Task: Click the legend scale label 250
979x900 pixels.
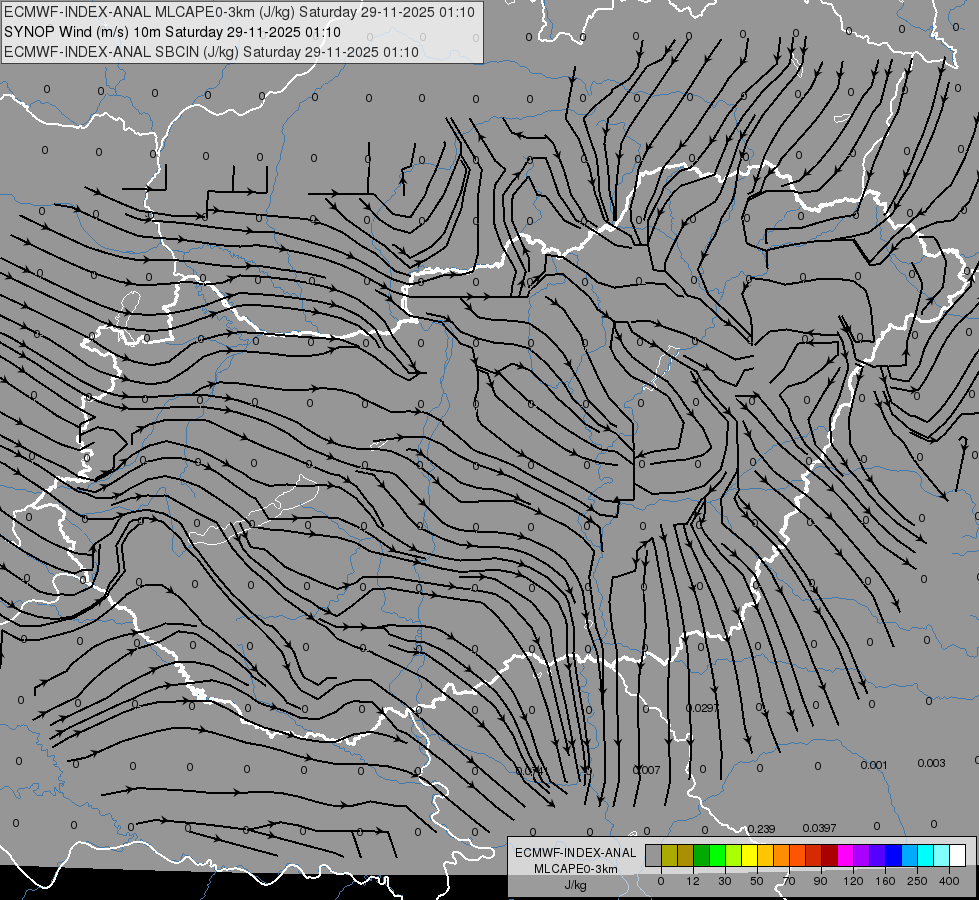Action: point(917,881)
